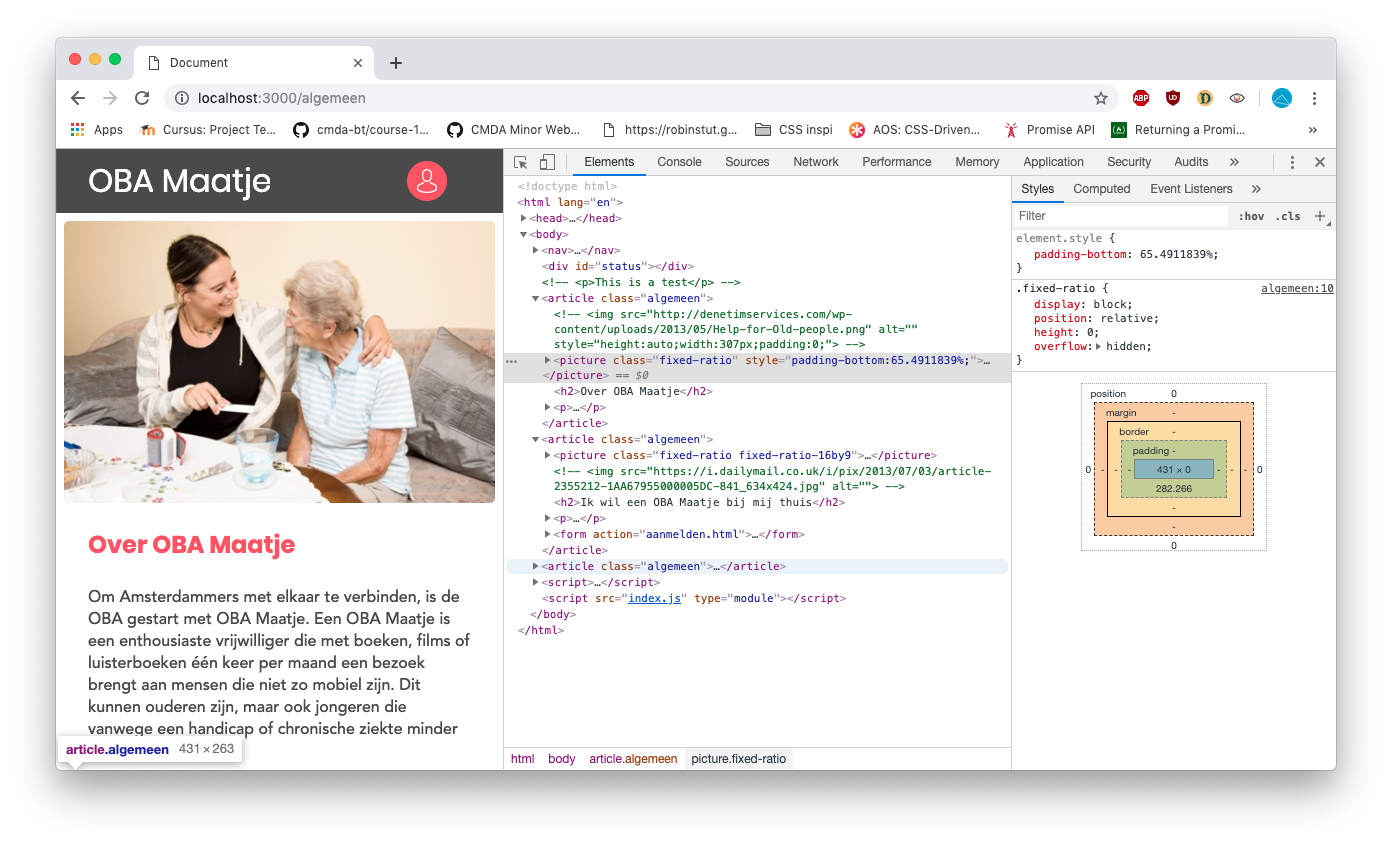The image size is (1392, 844).
Task: Click the uBlock Origin extension icon
Action: pos(1173,98)
